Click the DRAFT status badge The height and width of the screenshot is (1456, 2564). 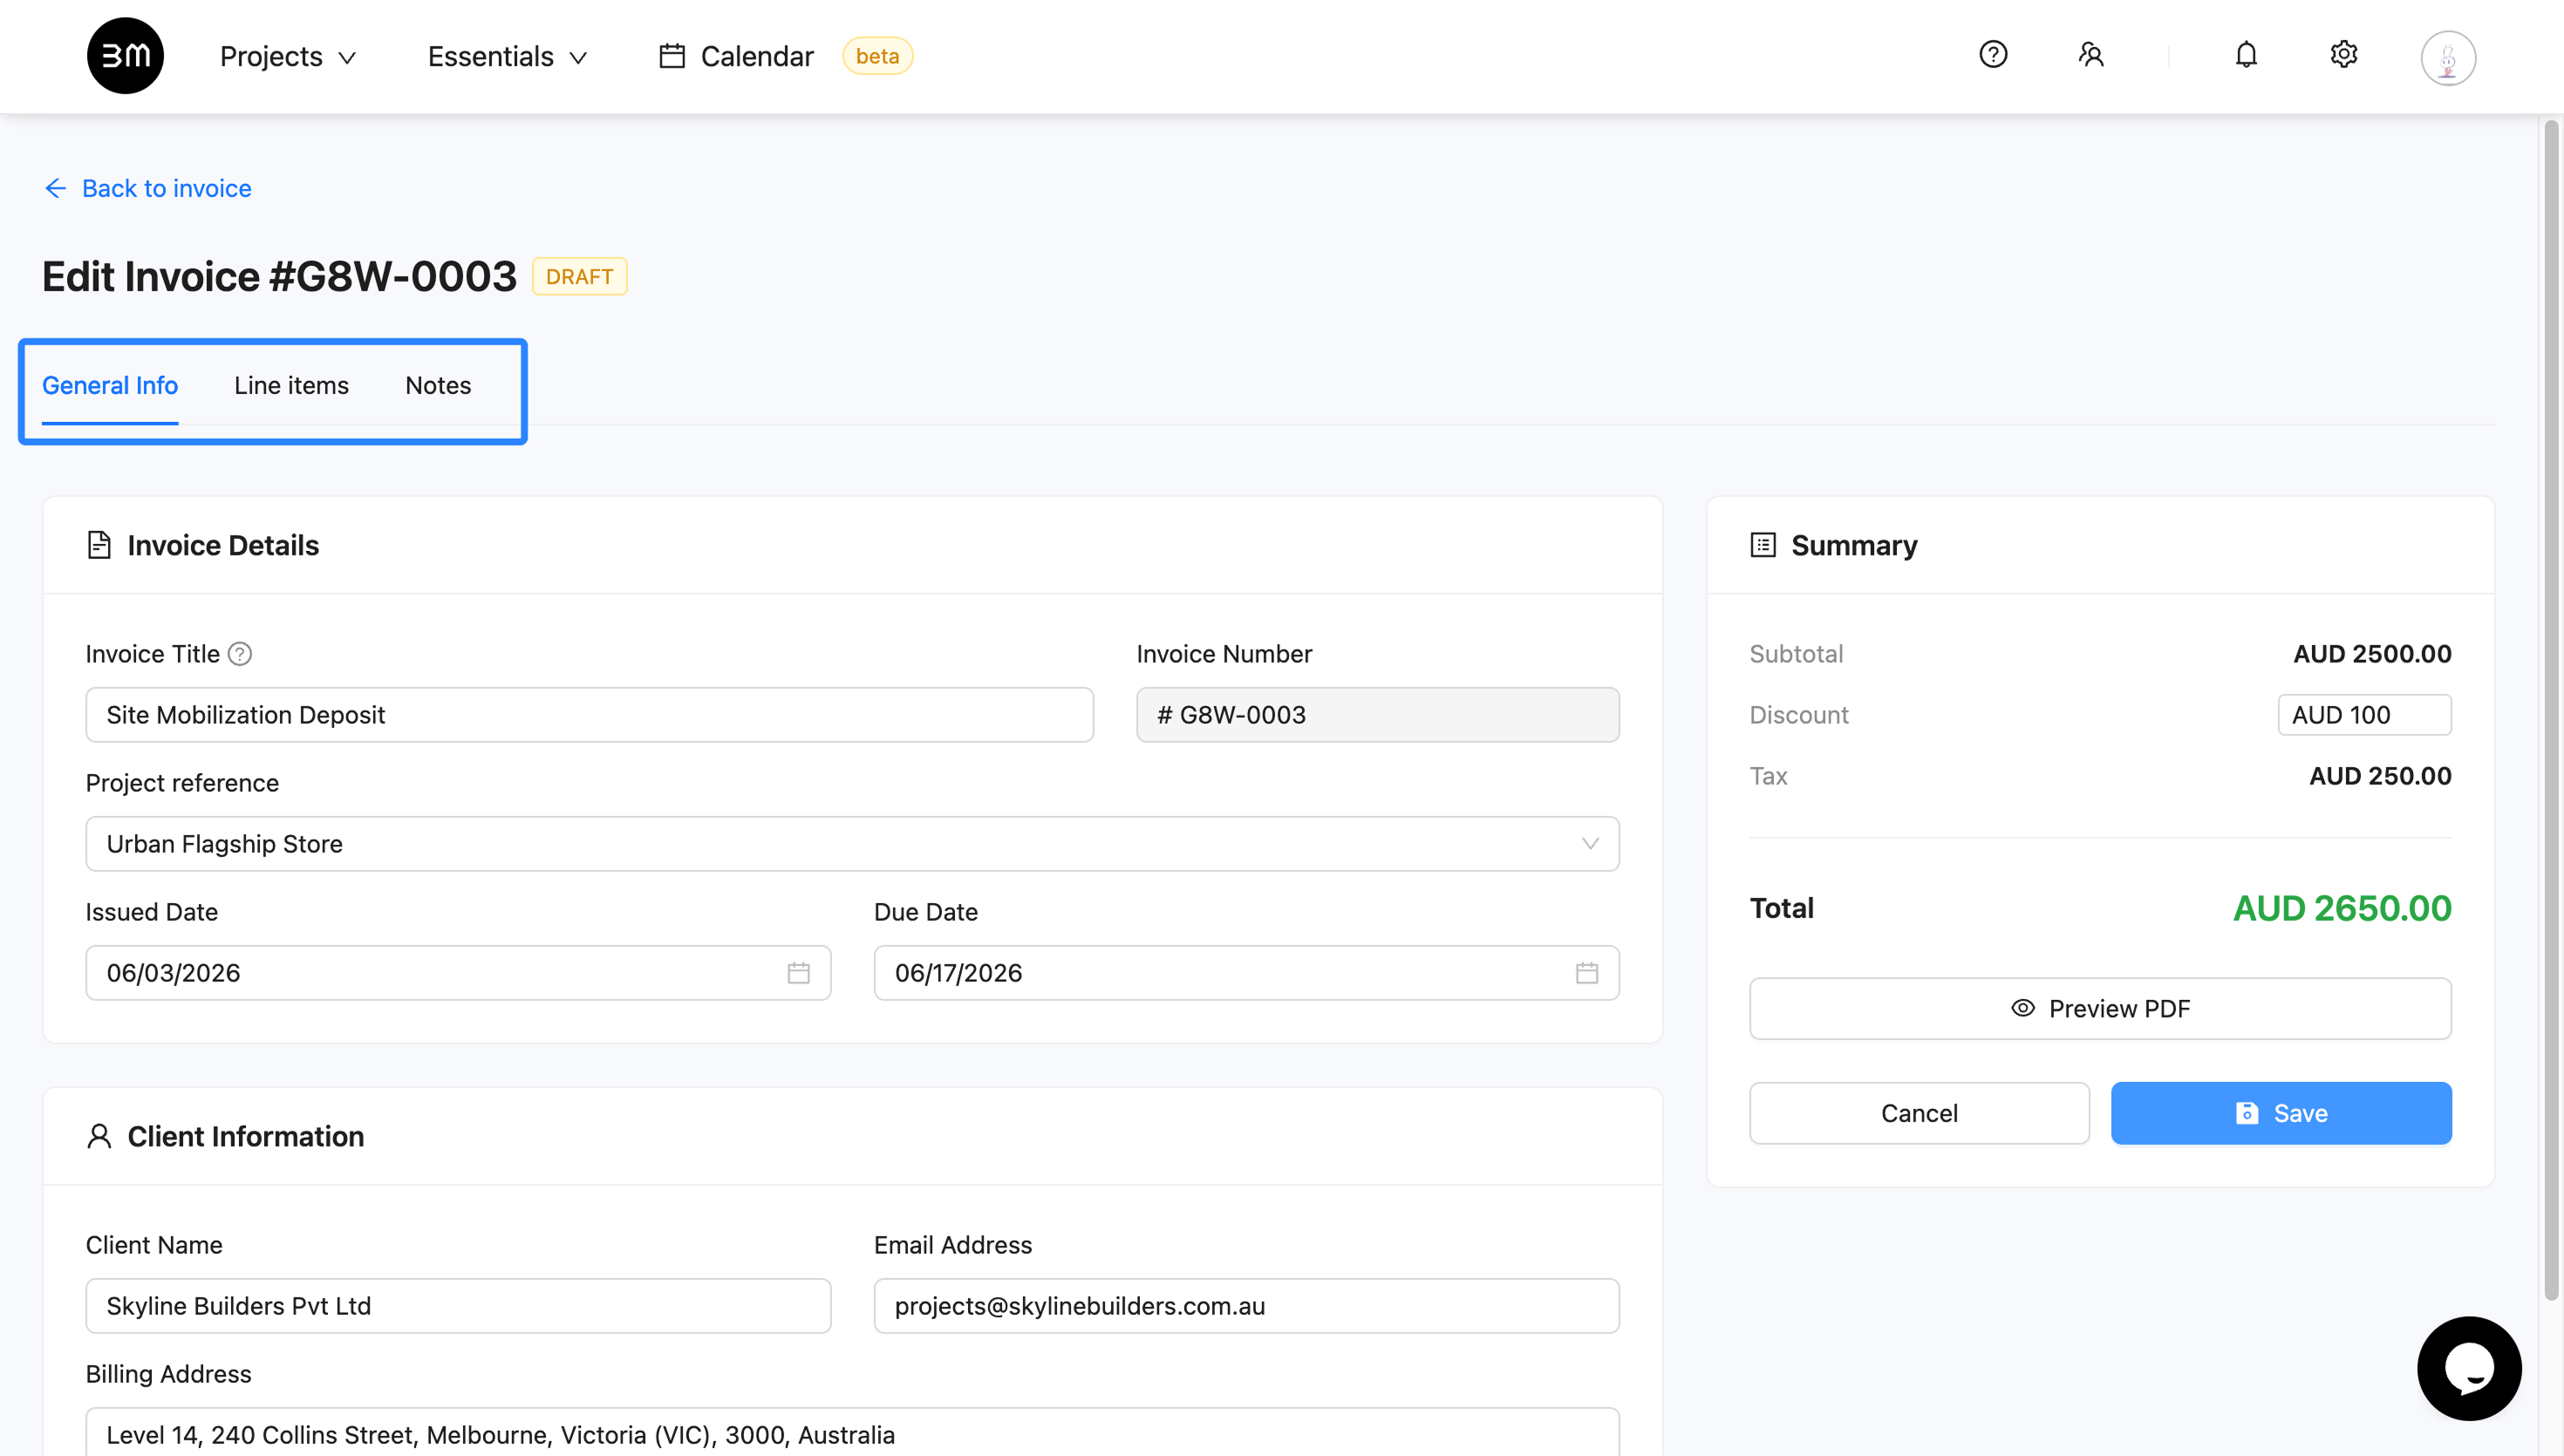[579, 277]
